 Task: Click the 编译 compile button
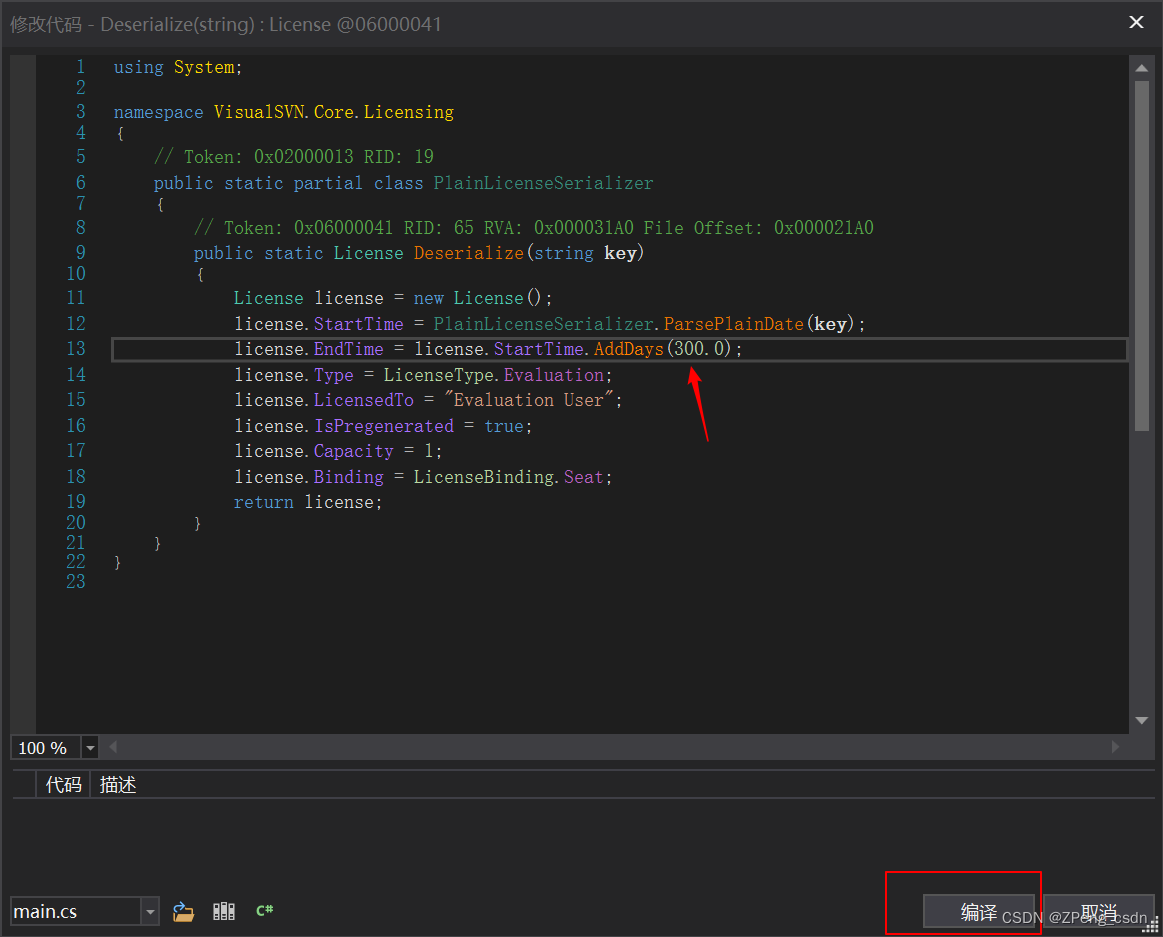click(x=978, y=912)
